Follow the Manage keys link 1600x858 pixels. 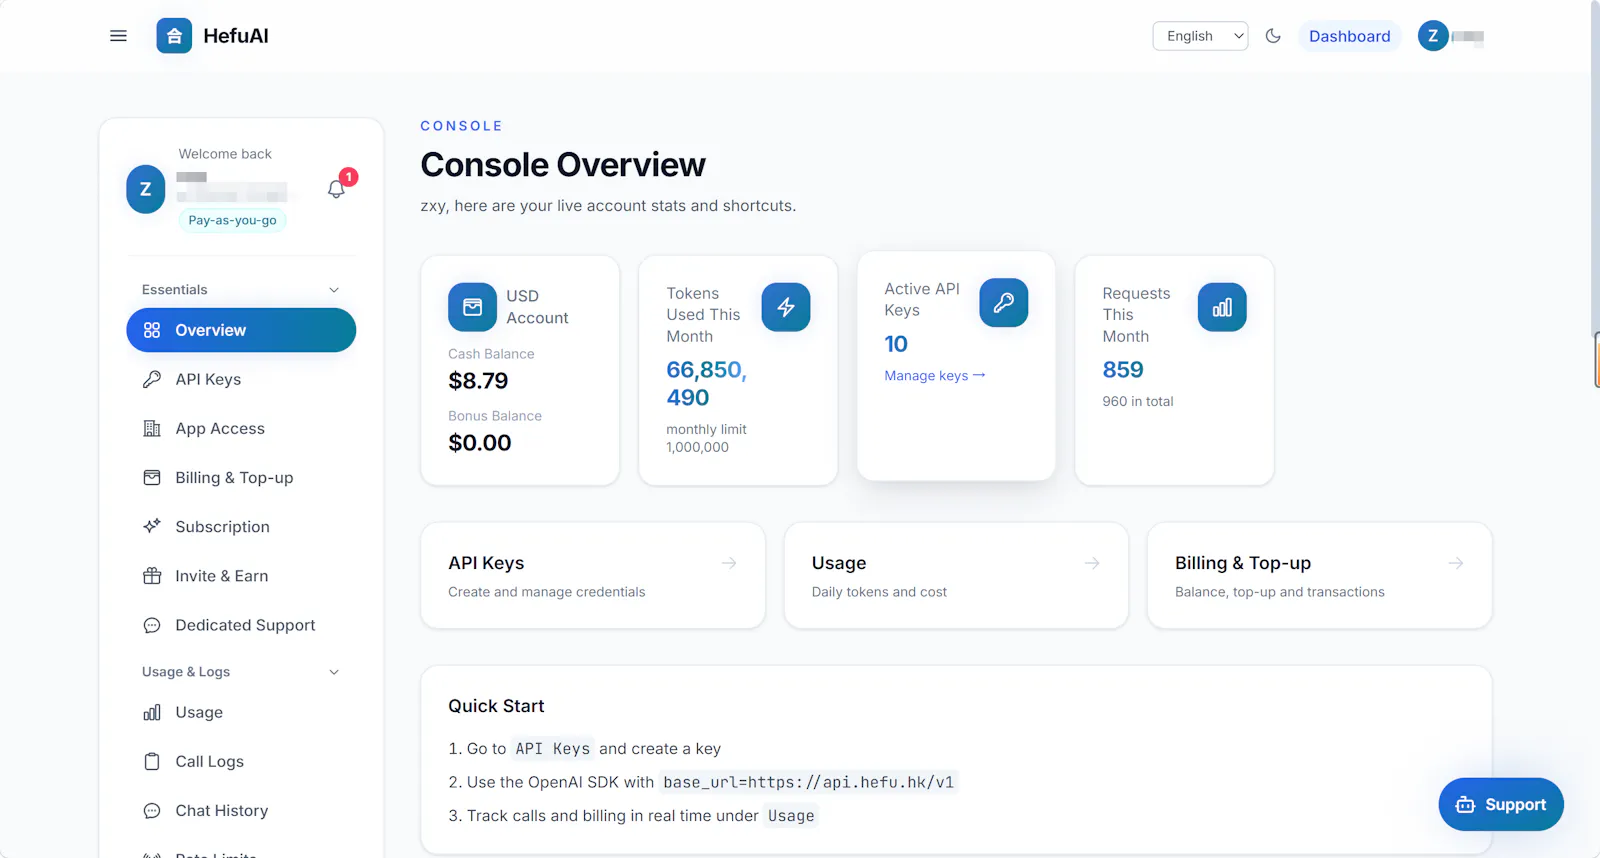(x=935, y=375)
